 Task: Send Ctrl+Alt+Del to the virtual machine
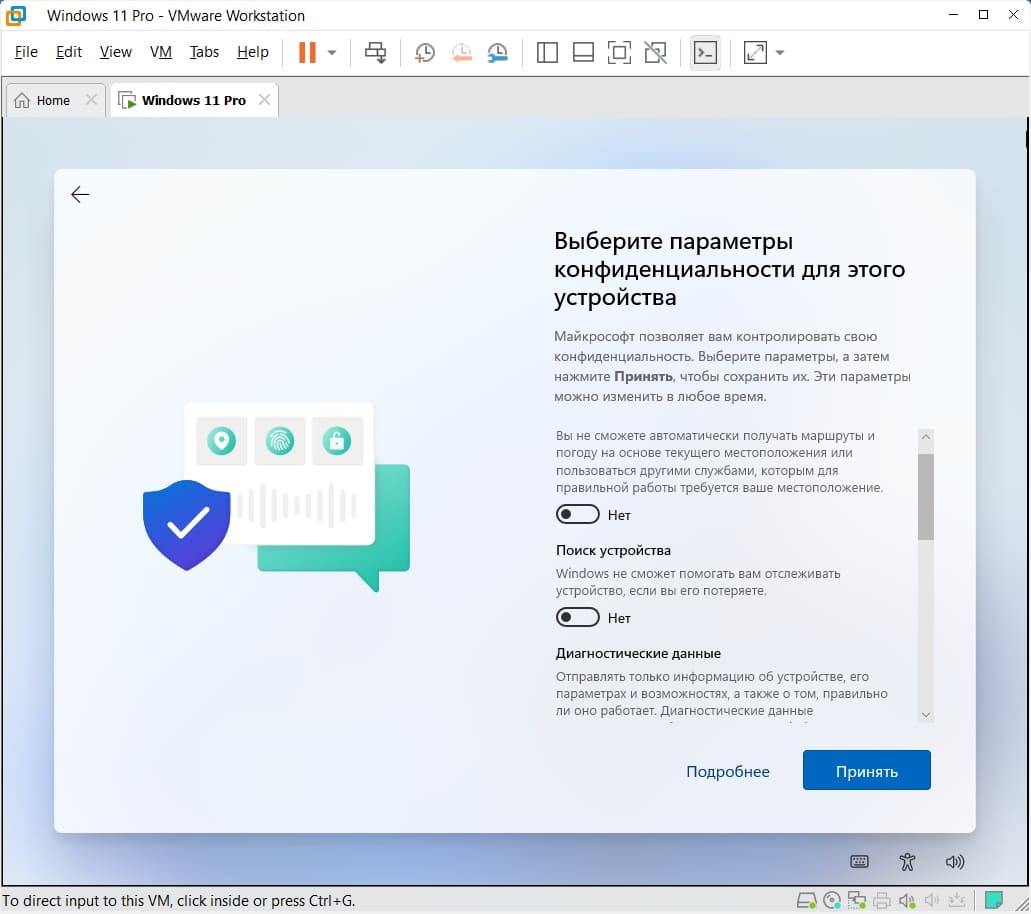tap(375, 53)
